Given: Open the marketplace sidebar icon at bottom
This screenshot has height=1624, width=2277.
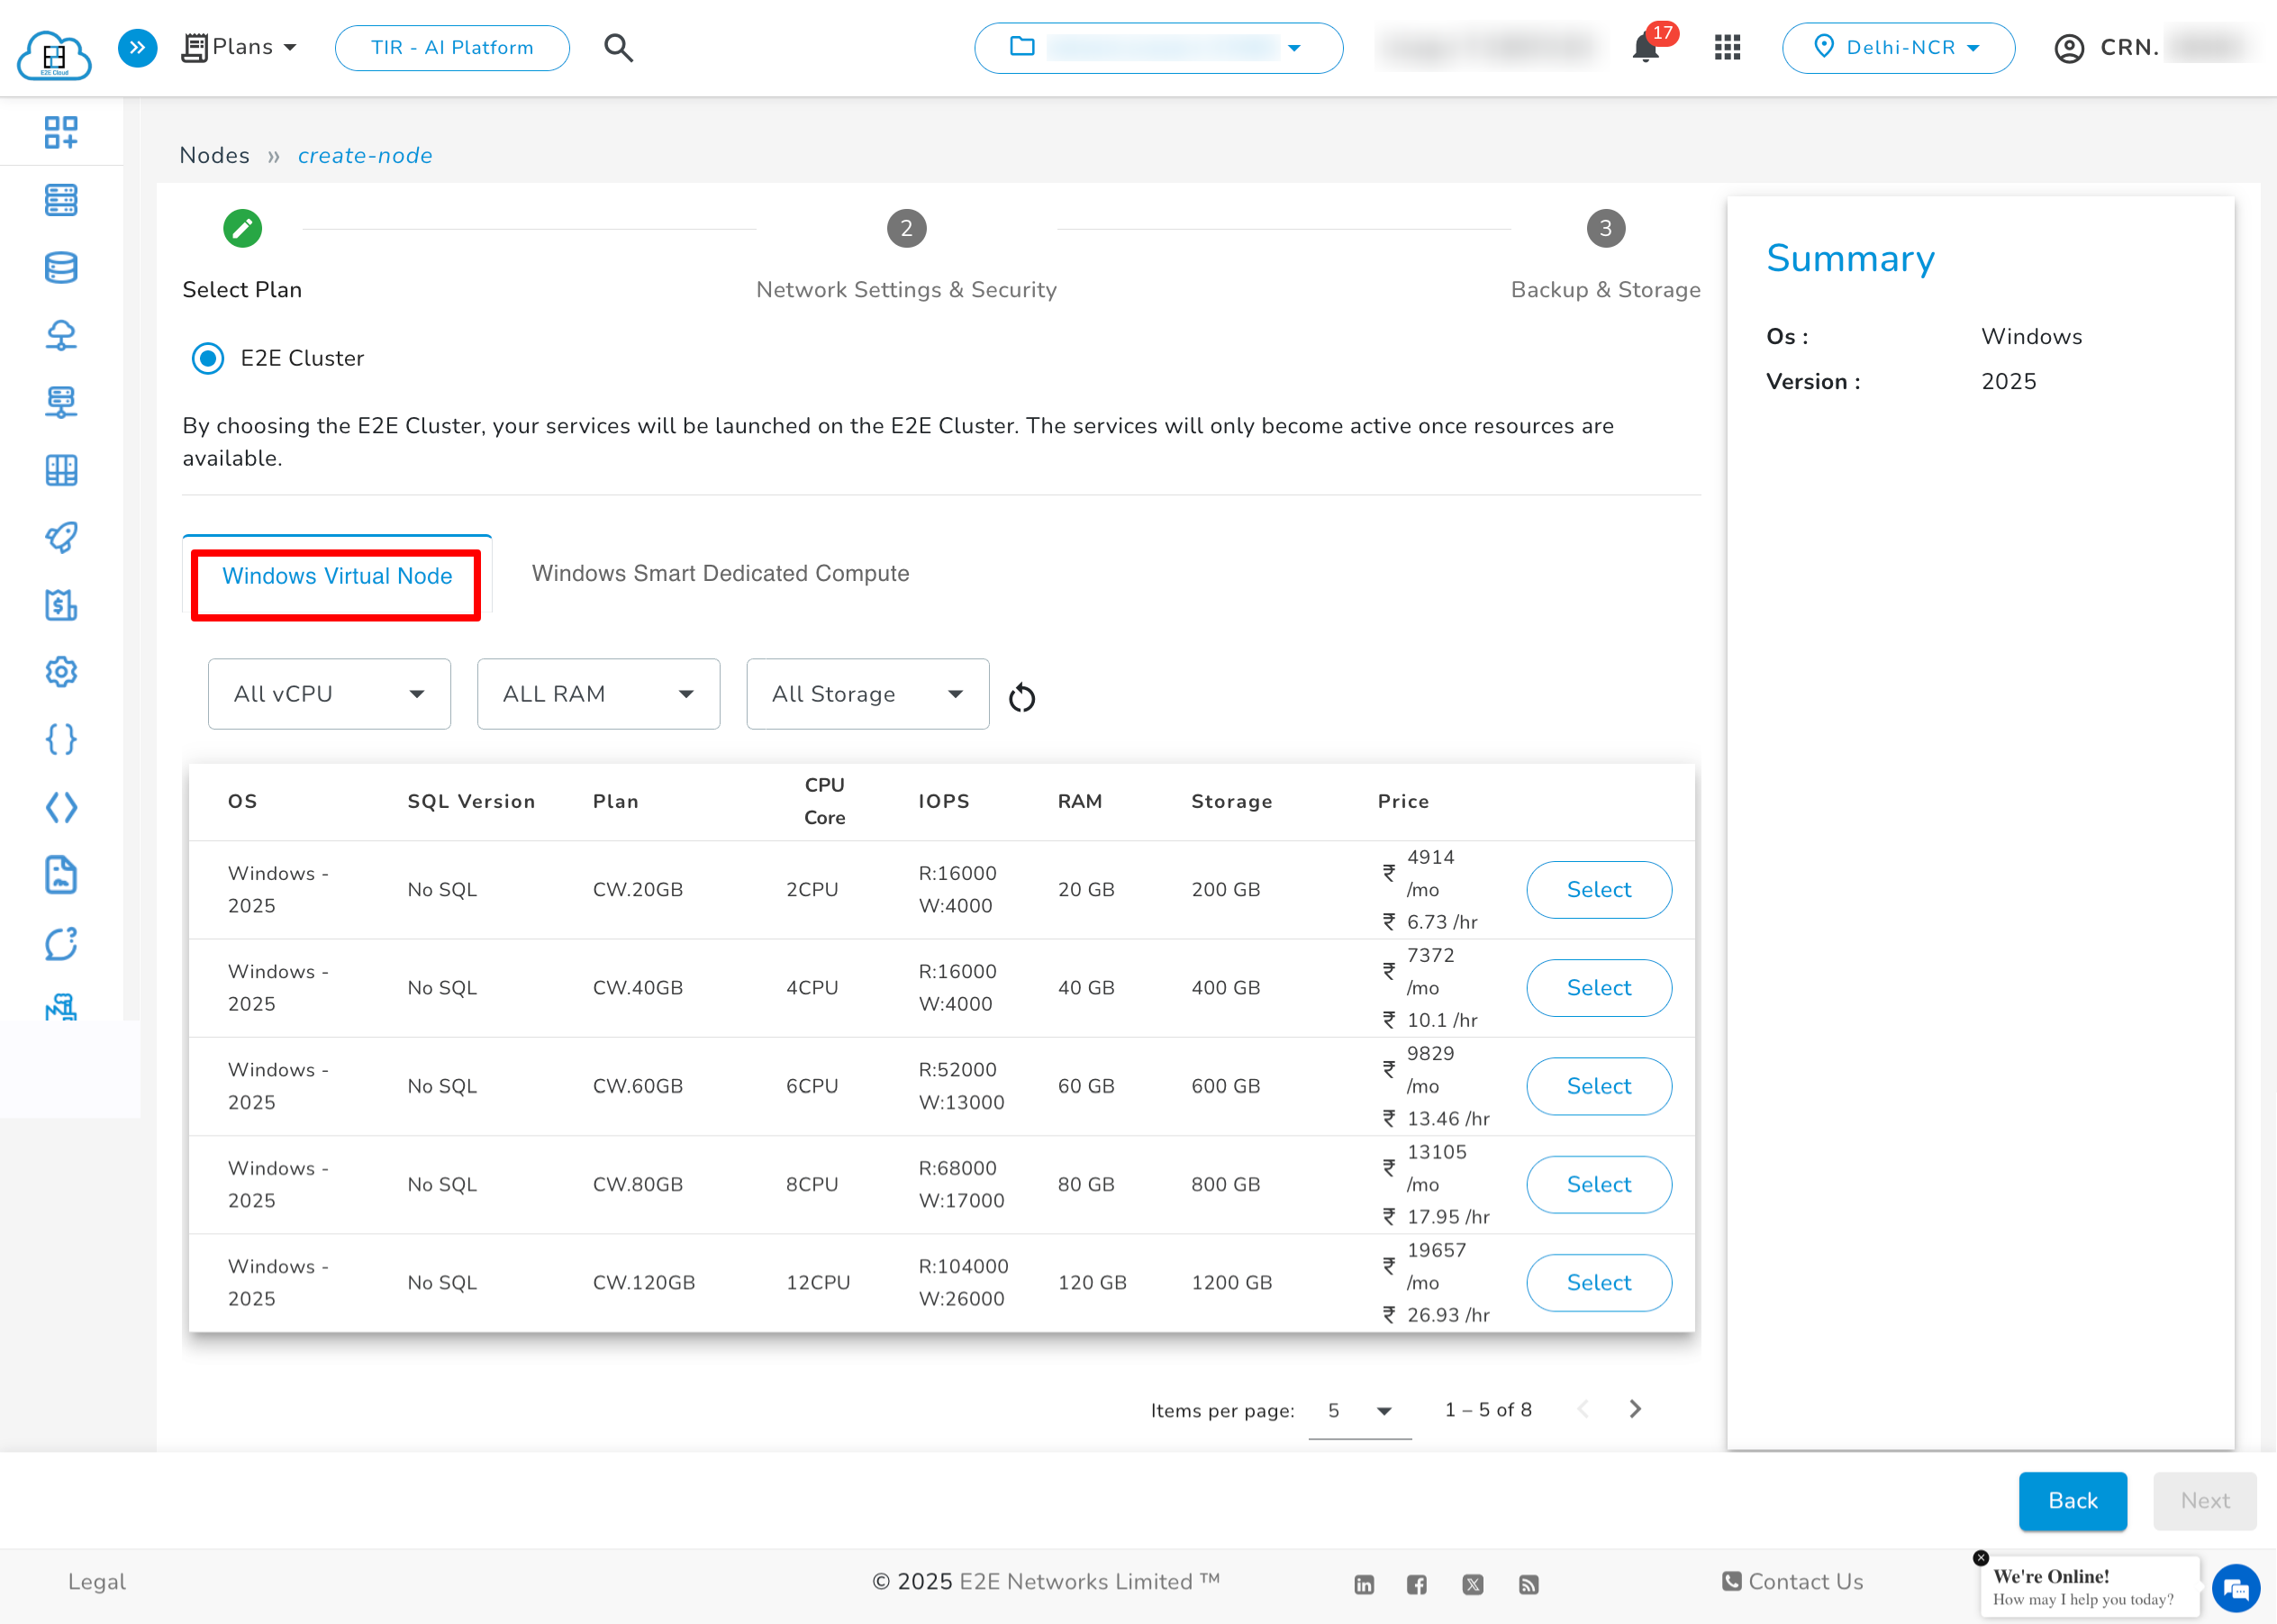Looking at the screenshot, I should tap(61, 1006).
